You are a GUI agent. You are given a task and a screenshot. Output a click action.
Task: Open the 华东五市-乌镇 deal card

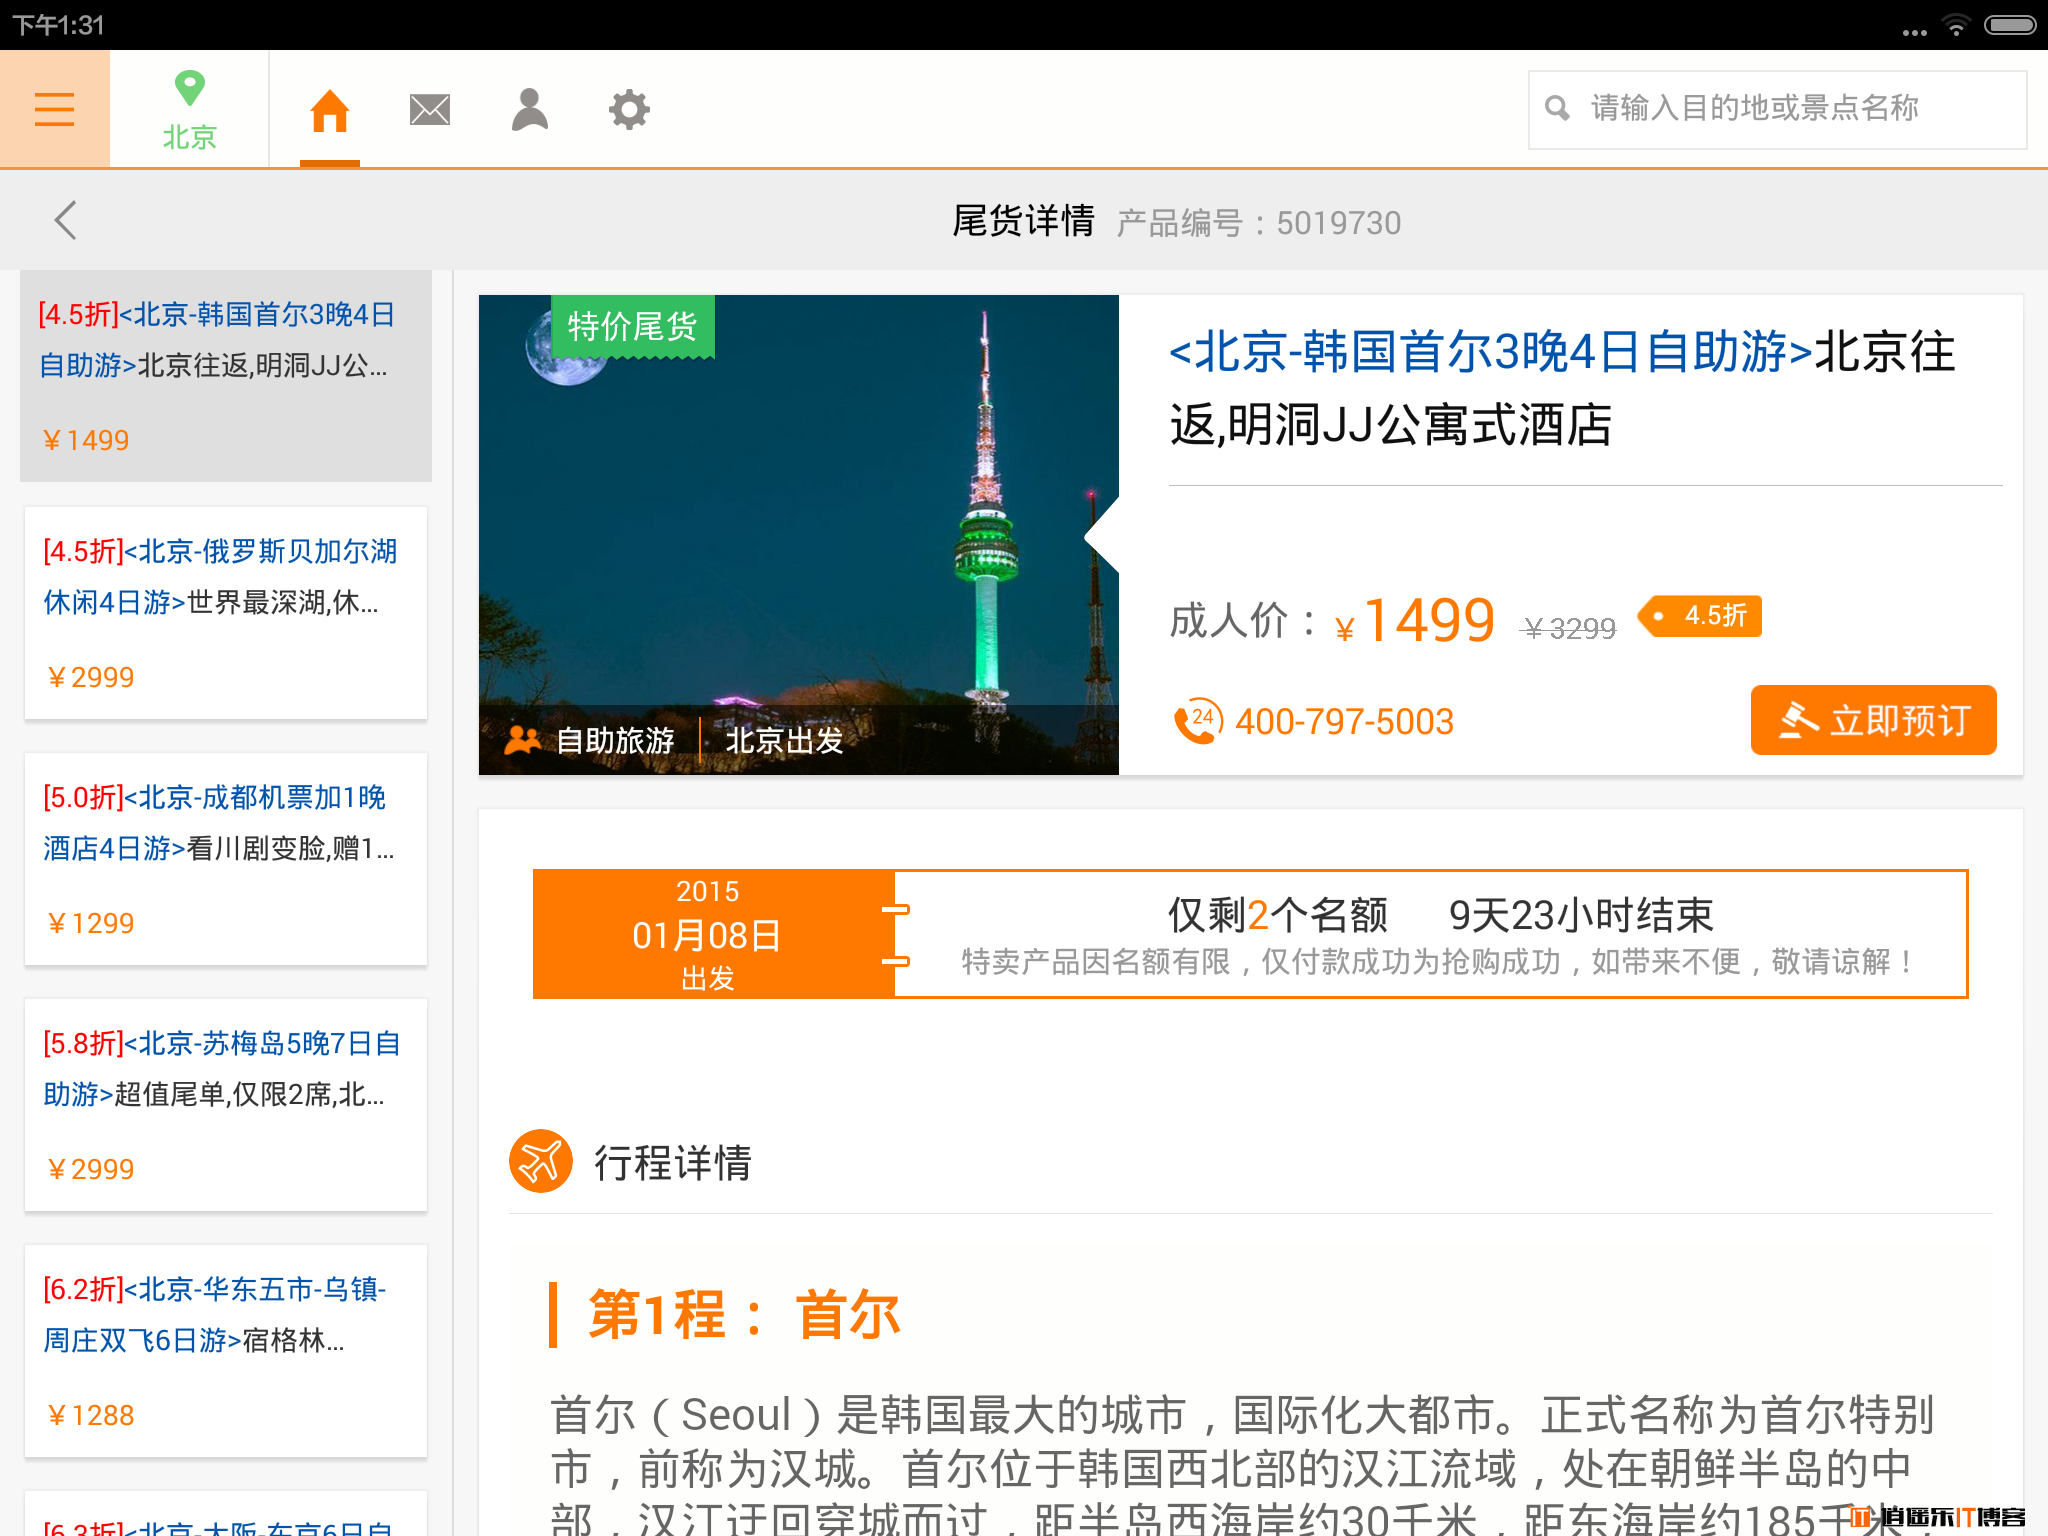226,1351
